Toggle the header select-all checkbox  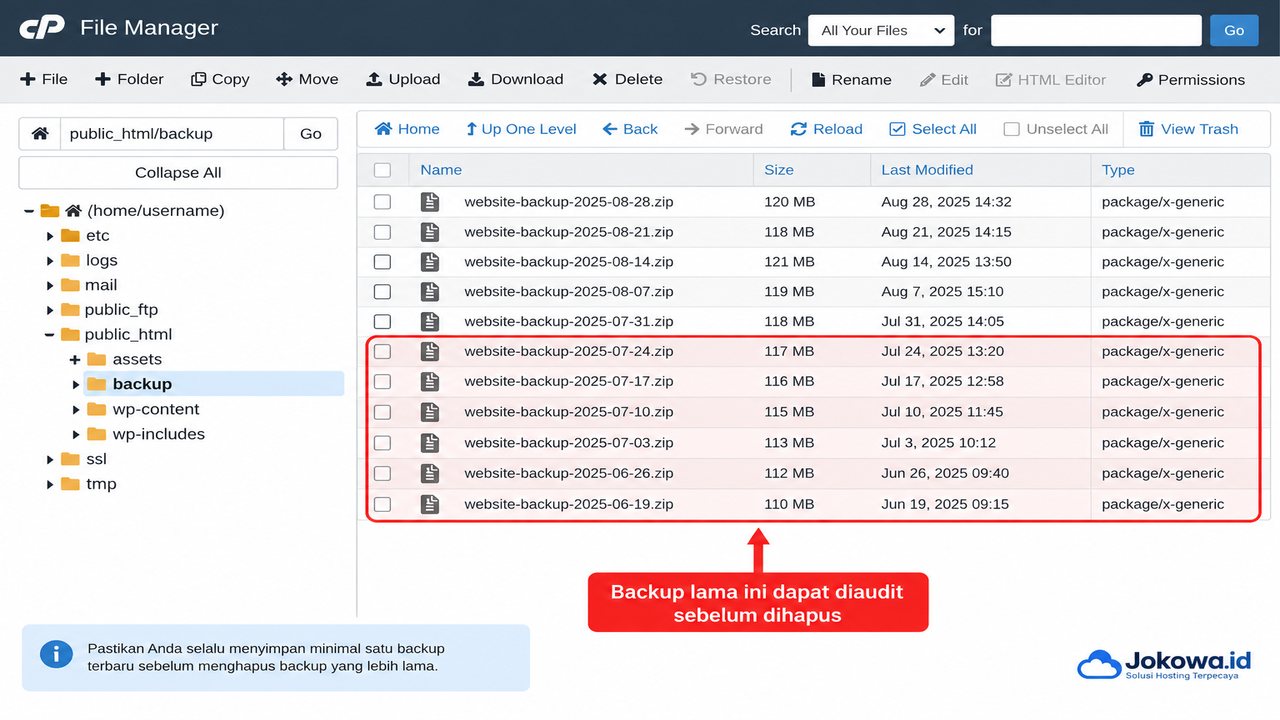382,170
